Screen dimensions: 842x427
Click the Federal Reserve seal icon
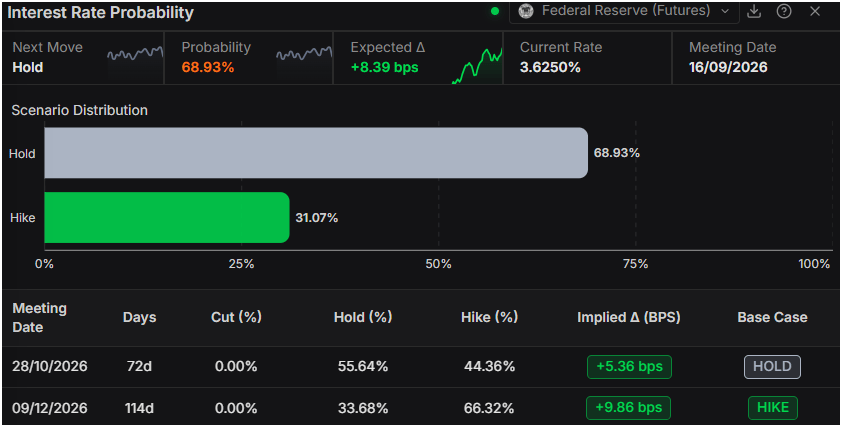coord(526,11)
